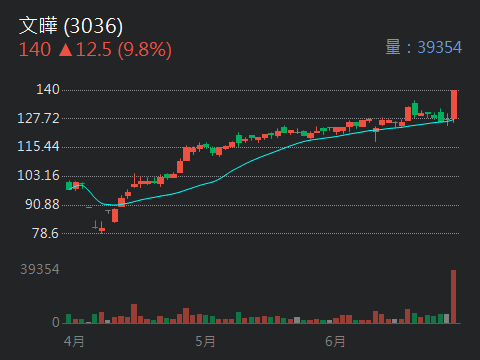
Task: Click the 90.88 price axis label
Action: coord(42,204)
